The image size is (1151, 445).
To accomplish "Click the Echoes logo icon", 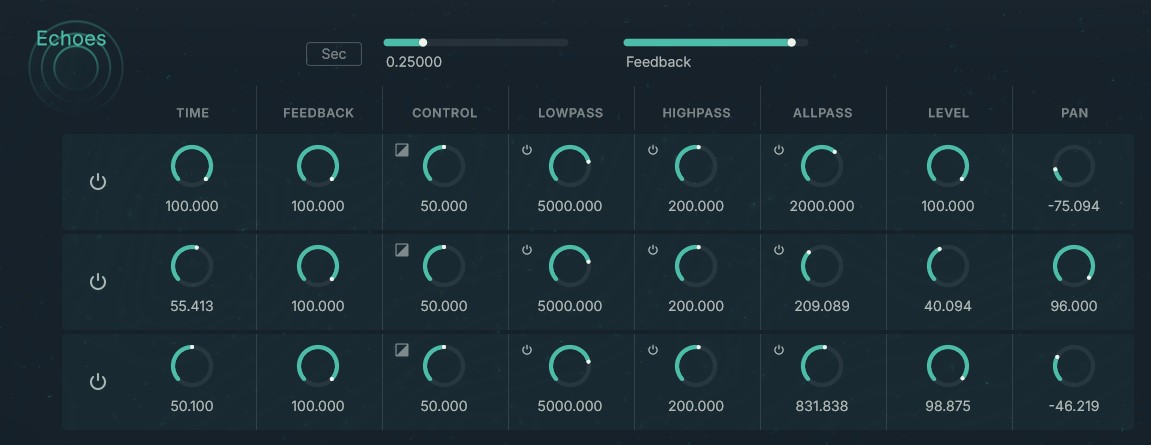I will [76, 67].
